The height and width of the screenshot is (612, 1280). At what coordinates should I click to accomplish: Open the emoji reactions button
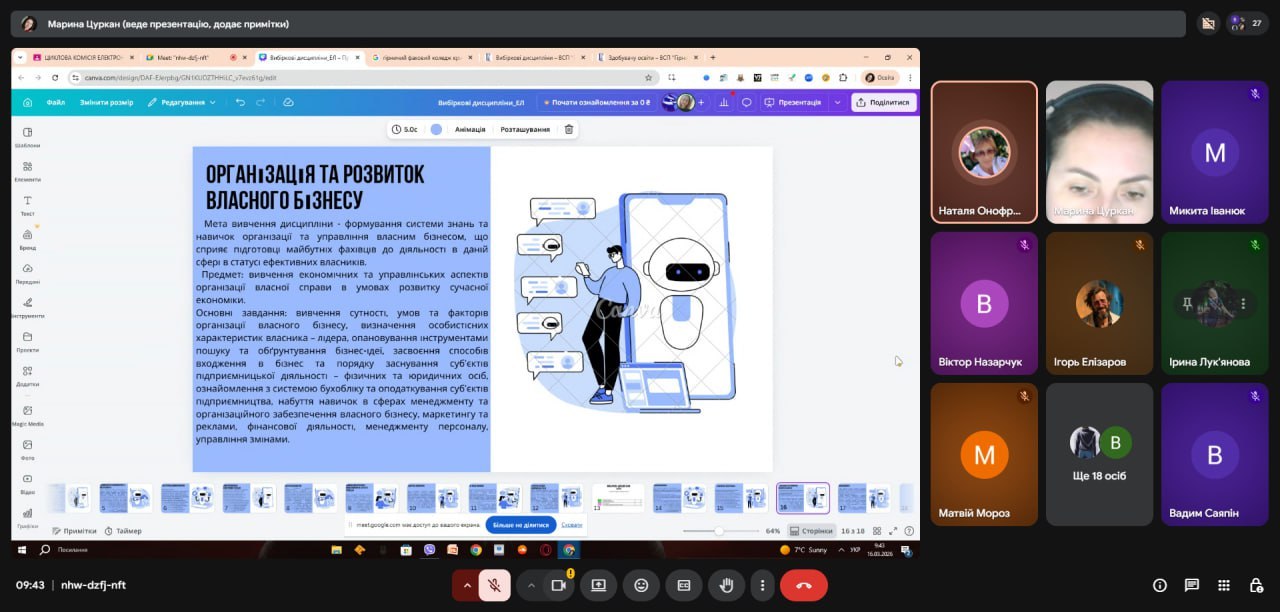point(641,585)
